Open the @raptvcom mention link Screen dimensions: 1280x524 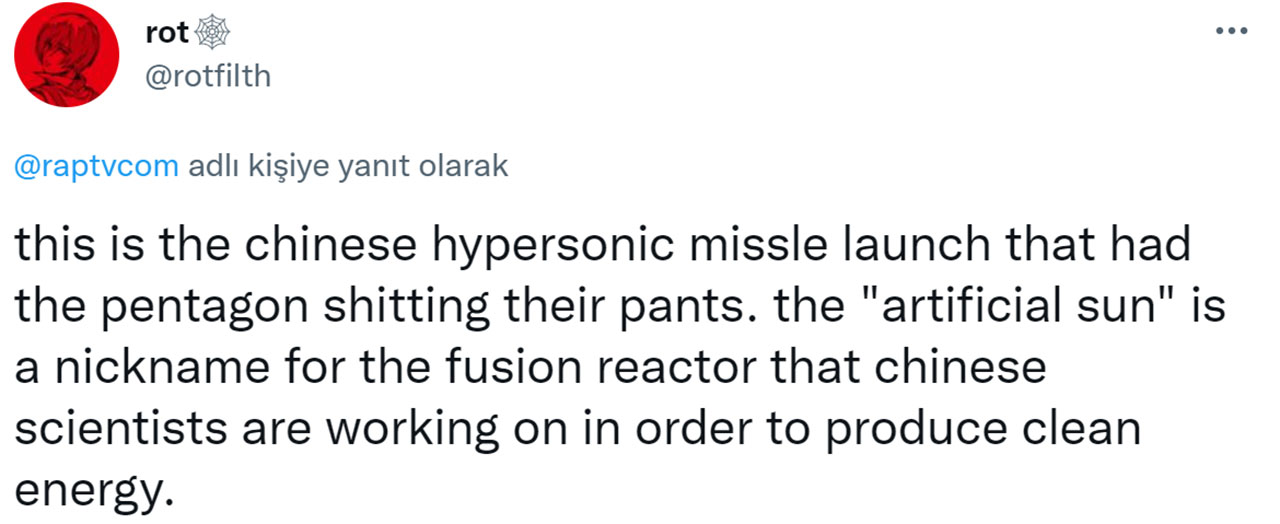(97, 167)
